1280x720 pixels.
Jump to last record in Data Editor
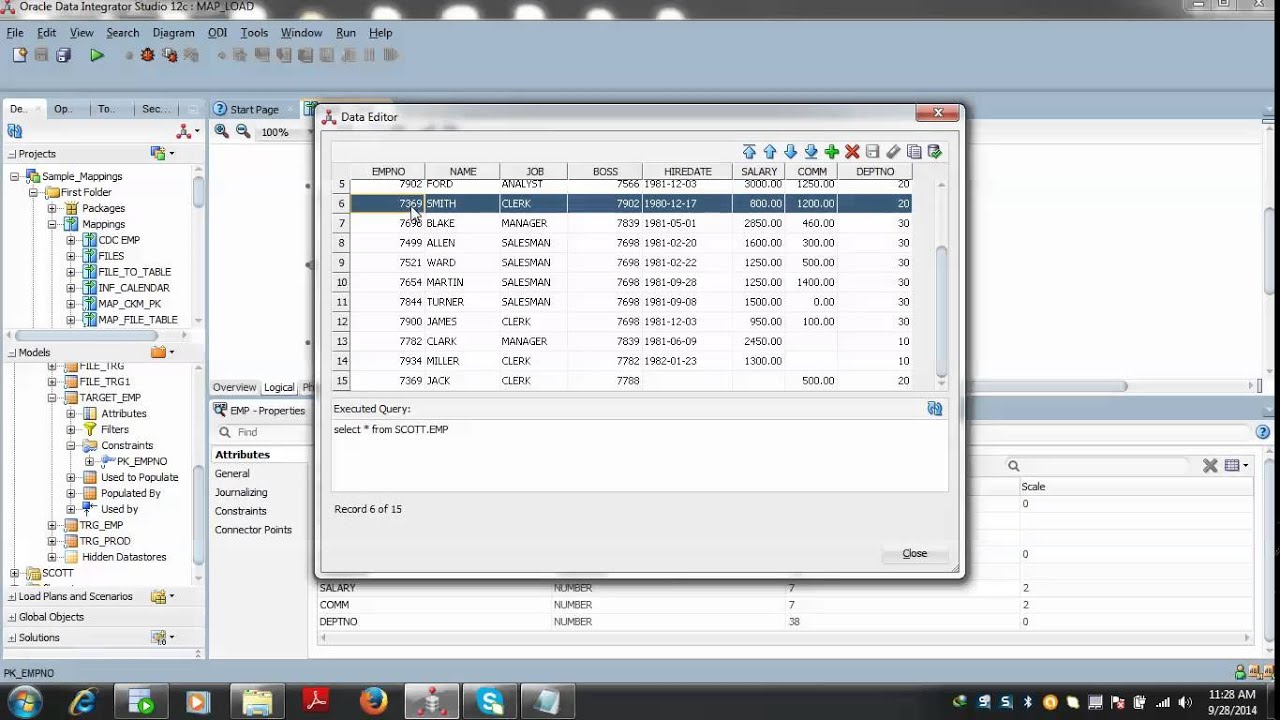point(811,152)
